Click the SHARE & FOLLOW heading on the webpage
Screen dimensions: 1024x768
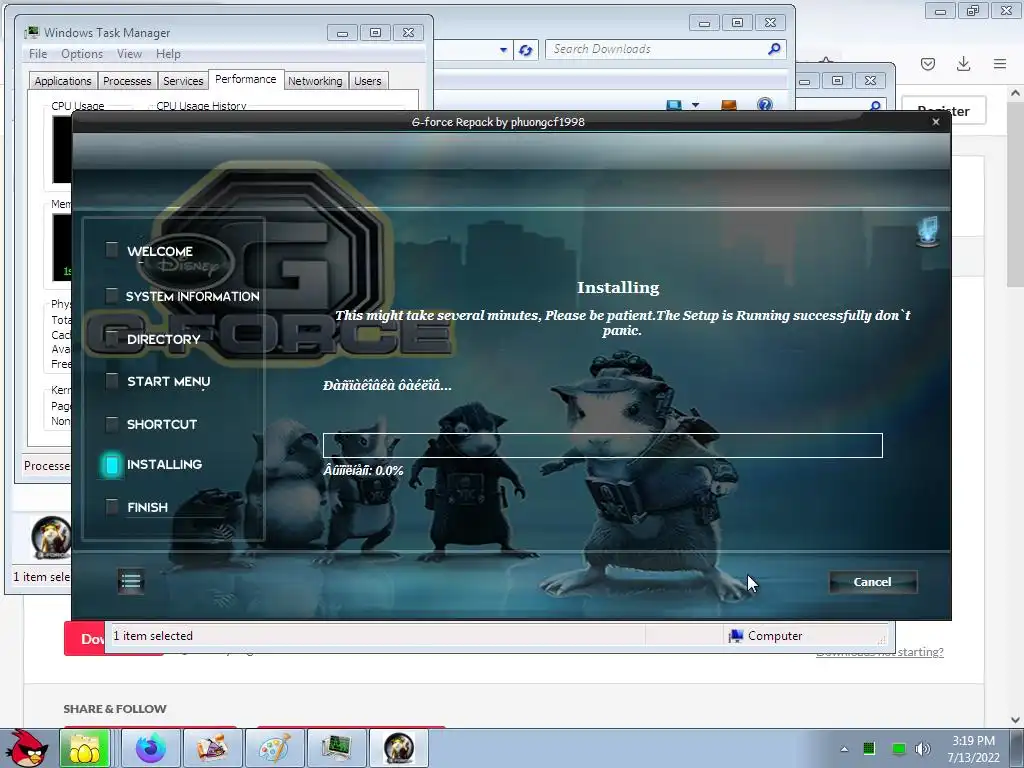pyautogui.click(x=115, y=709)
